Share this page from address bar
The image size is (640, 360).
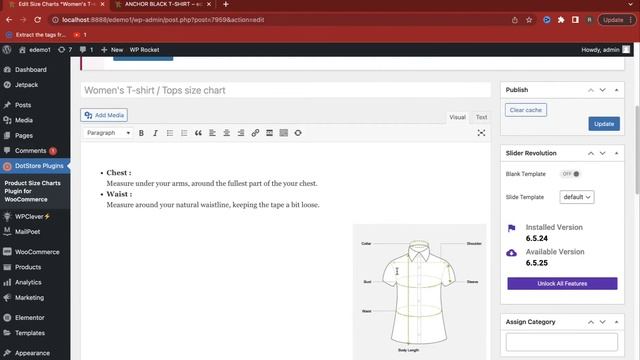pyautogui.click(x=515, y=20)
